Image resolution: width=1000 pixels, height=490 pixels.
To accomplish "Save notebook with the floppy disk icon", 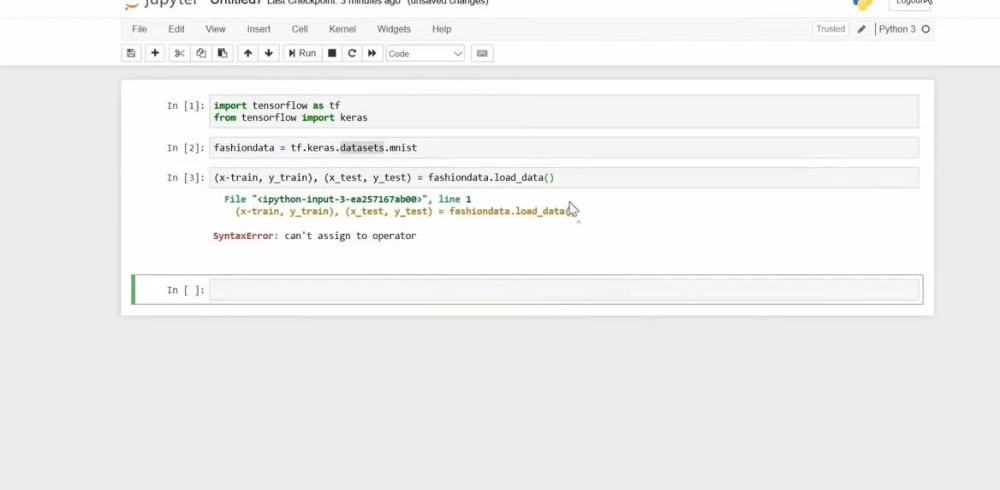I will 131,54.
